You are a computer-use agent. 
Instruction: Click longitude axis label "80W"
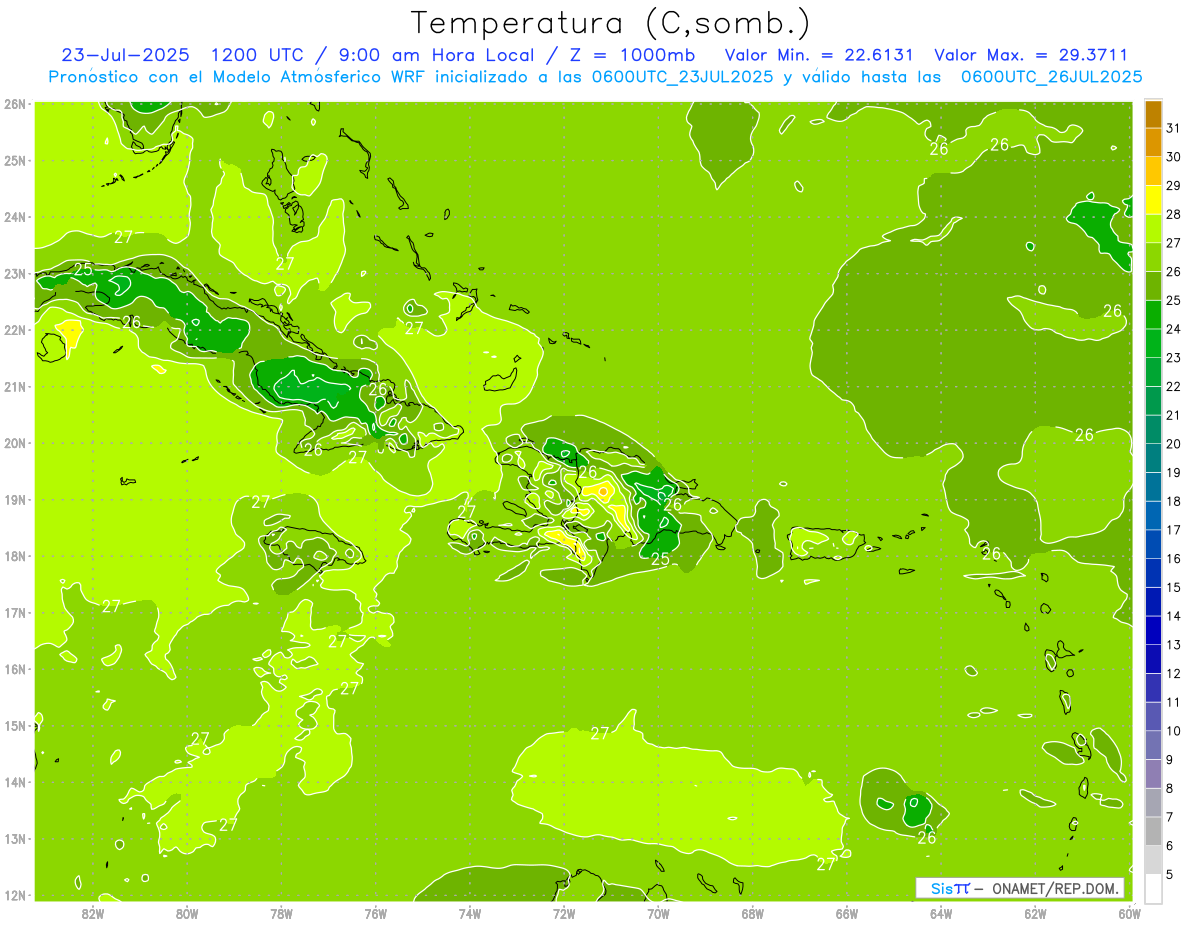pyautogui.click(x=187, y=913)
